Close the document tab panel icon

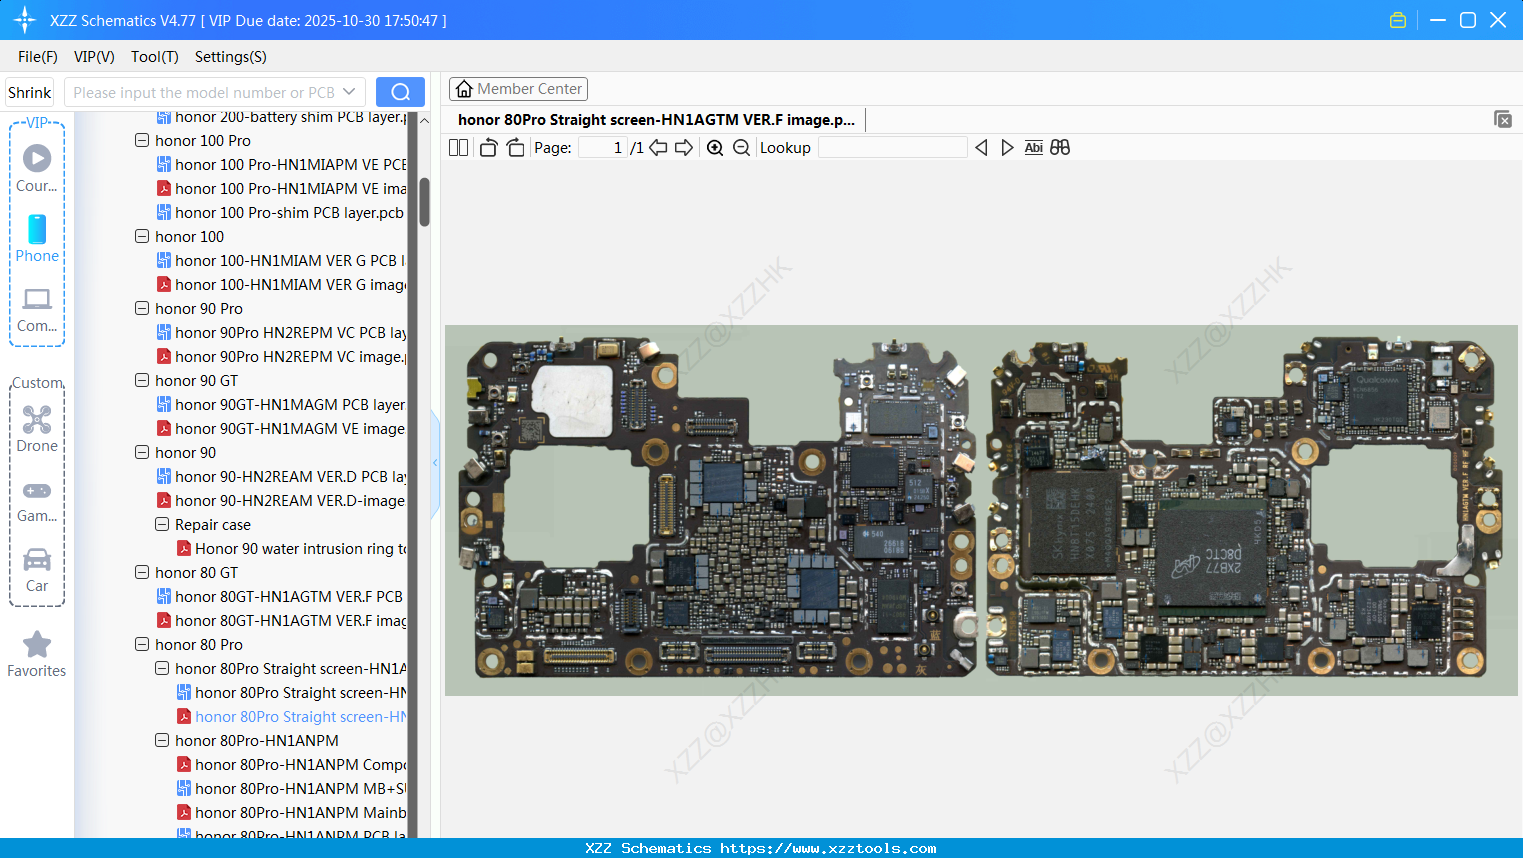point(1503,119)
